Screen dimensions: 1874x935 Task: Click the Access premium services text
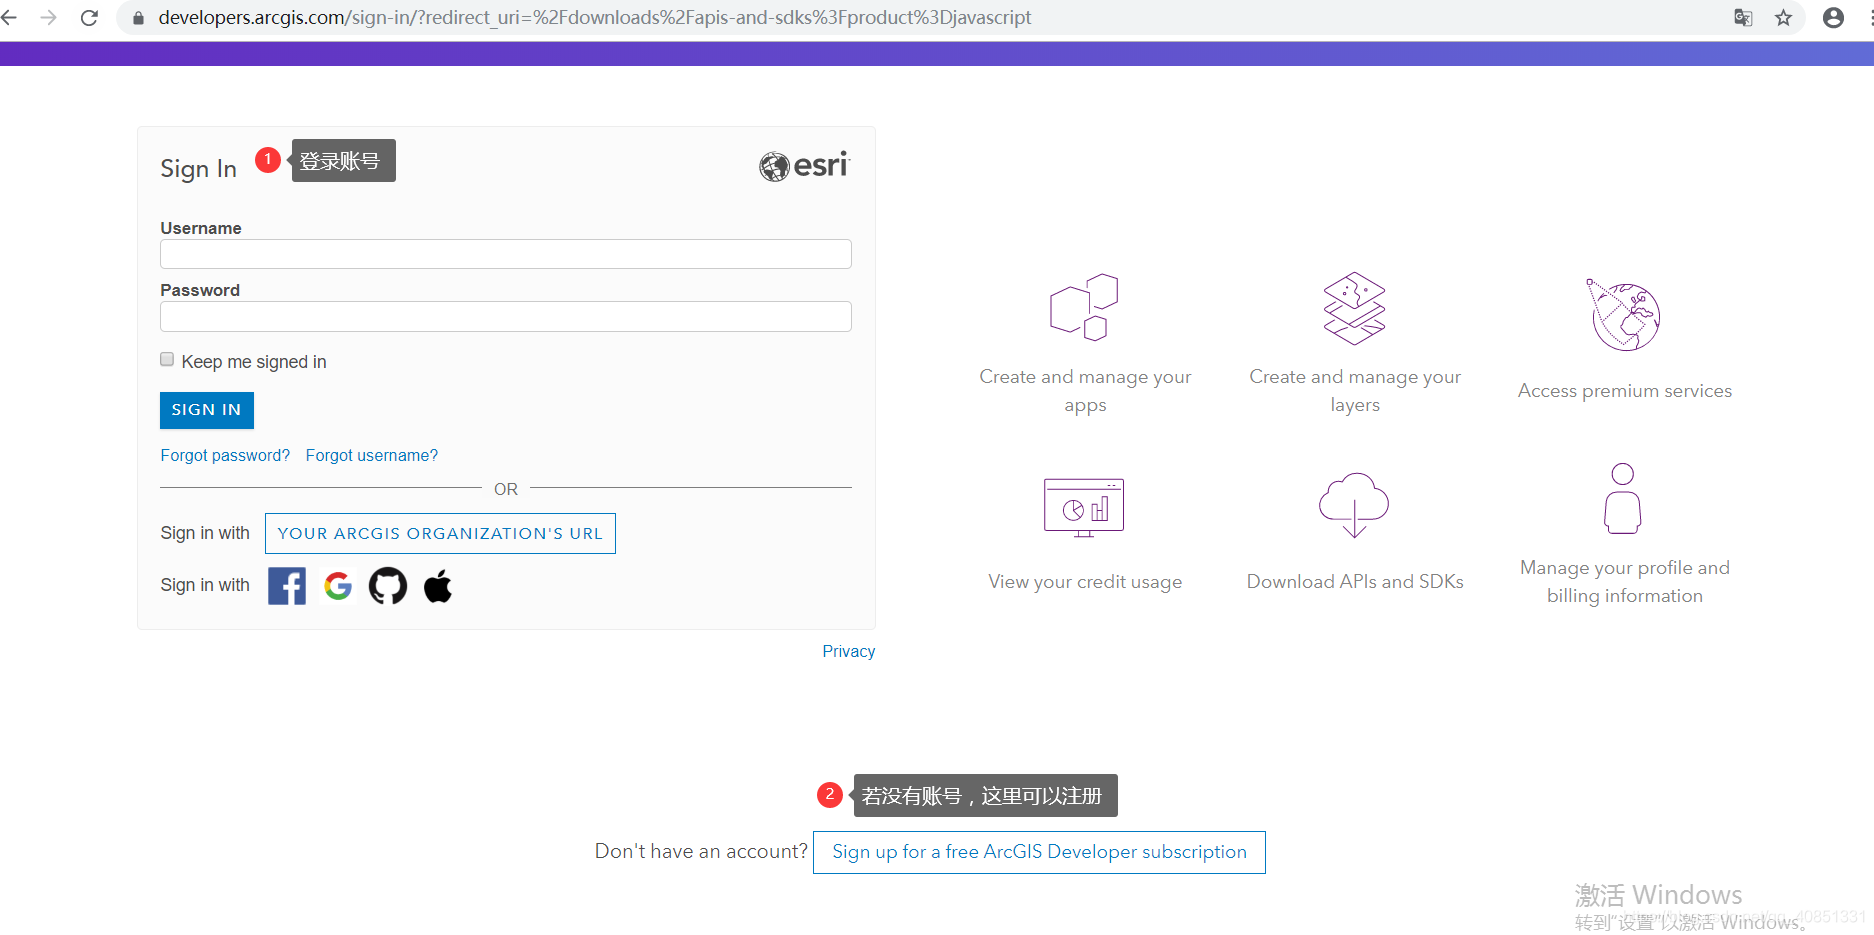tap(1625, 391)
